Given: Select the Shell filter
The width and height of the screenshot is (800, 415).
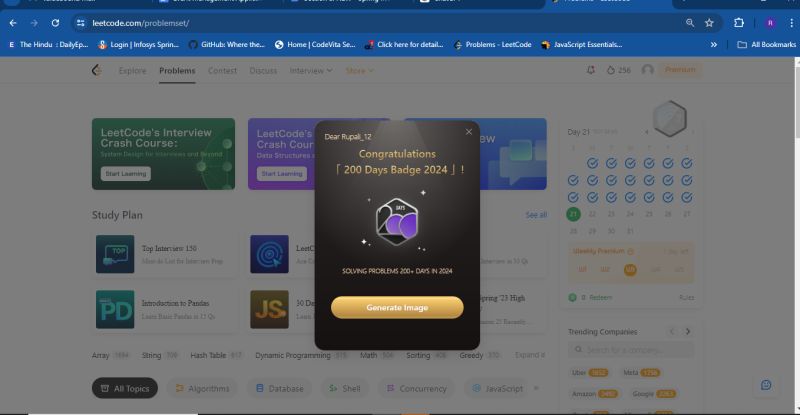Looking at the screenshot, I should 345,388.
